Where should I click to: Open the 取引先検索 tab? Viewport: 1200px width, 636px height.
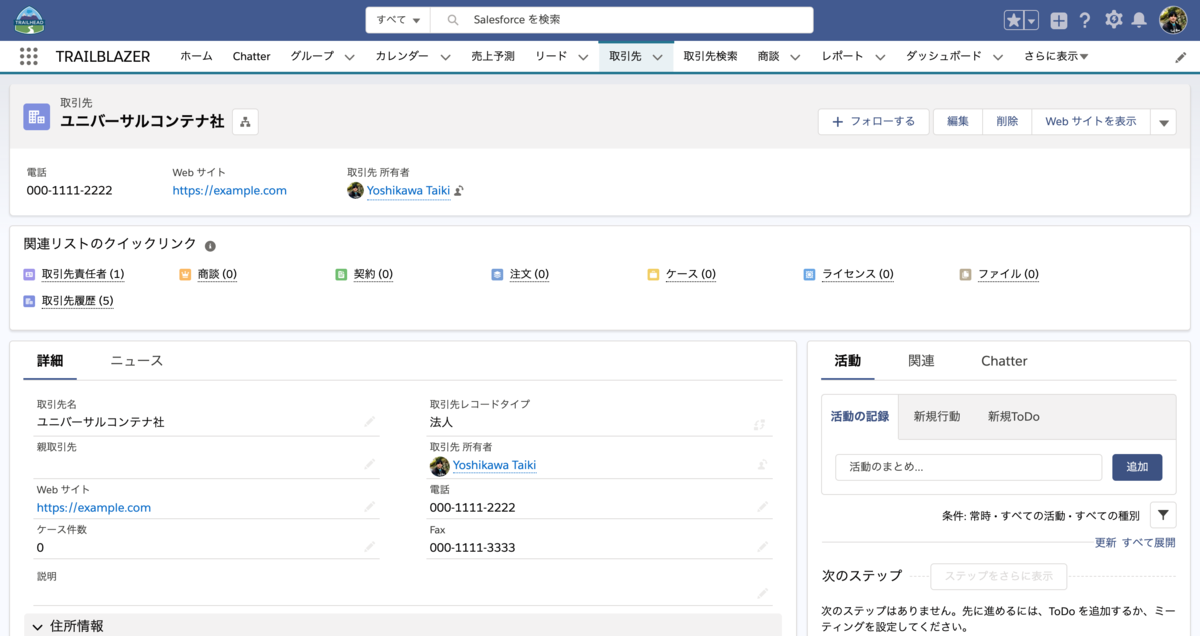711,57
